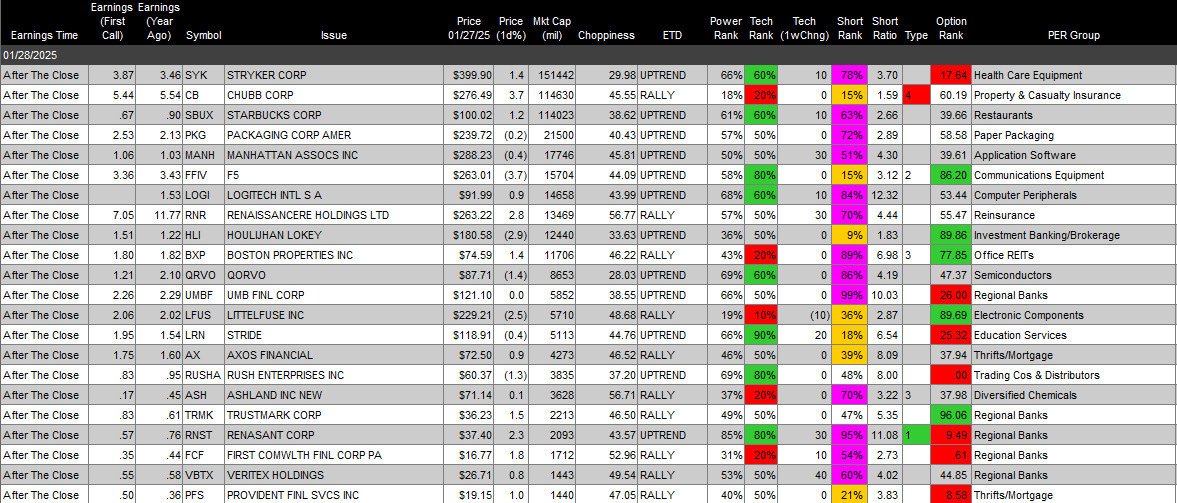Select the SBUX symbol cell
This screenshot has height=503, width=1177.
(203, 115)
